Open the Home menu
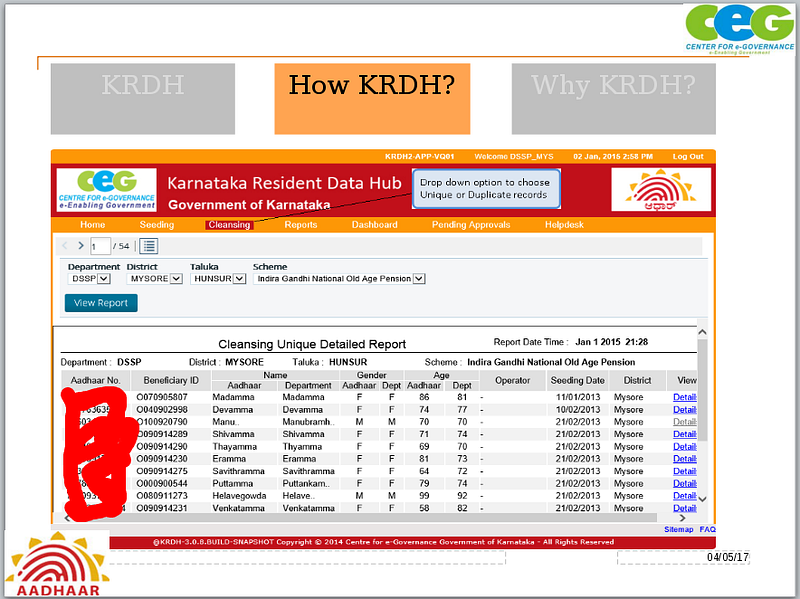The image size is (800, 599). (92, 224)
